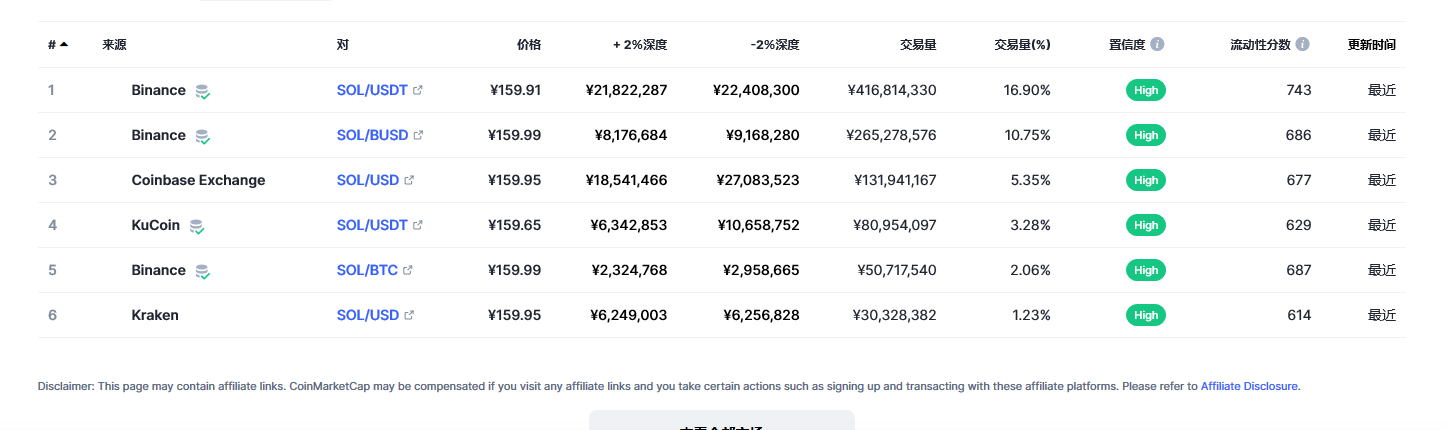Open the KuCoin SOL/USDT pair link
This screenshot has height=430, width=1450.
[x=372, y=225]
